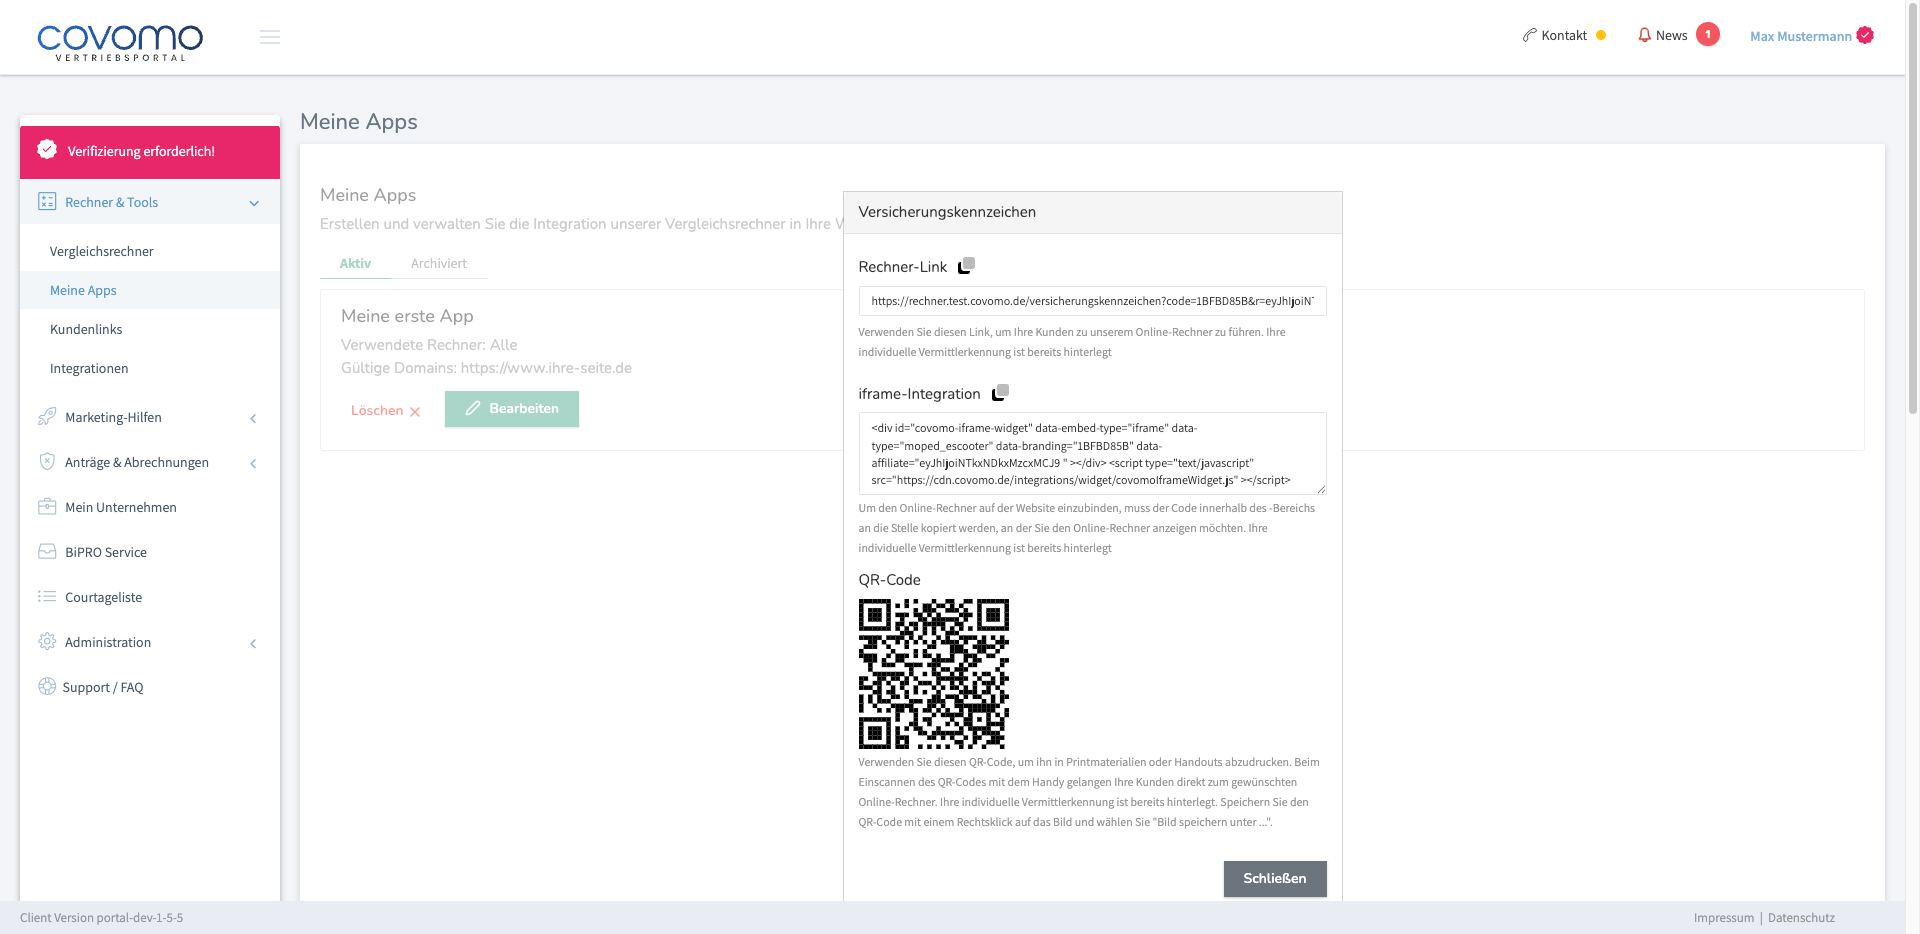
Task: Switch to the Aktiv tab
Action: pyautogui.click(x=355, y=263)
